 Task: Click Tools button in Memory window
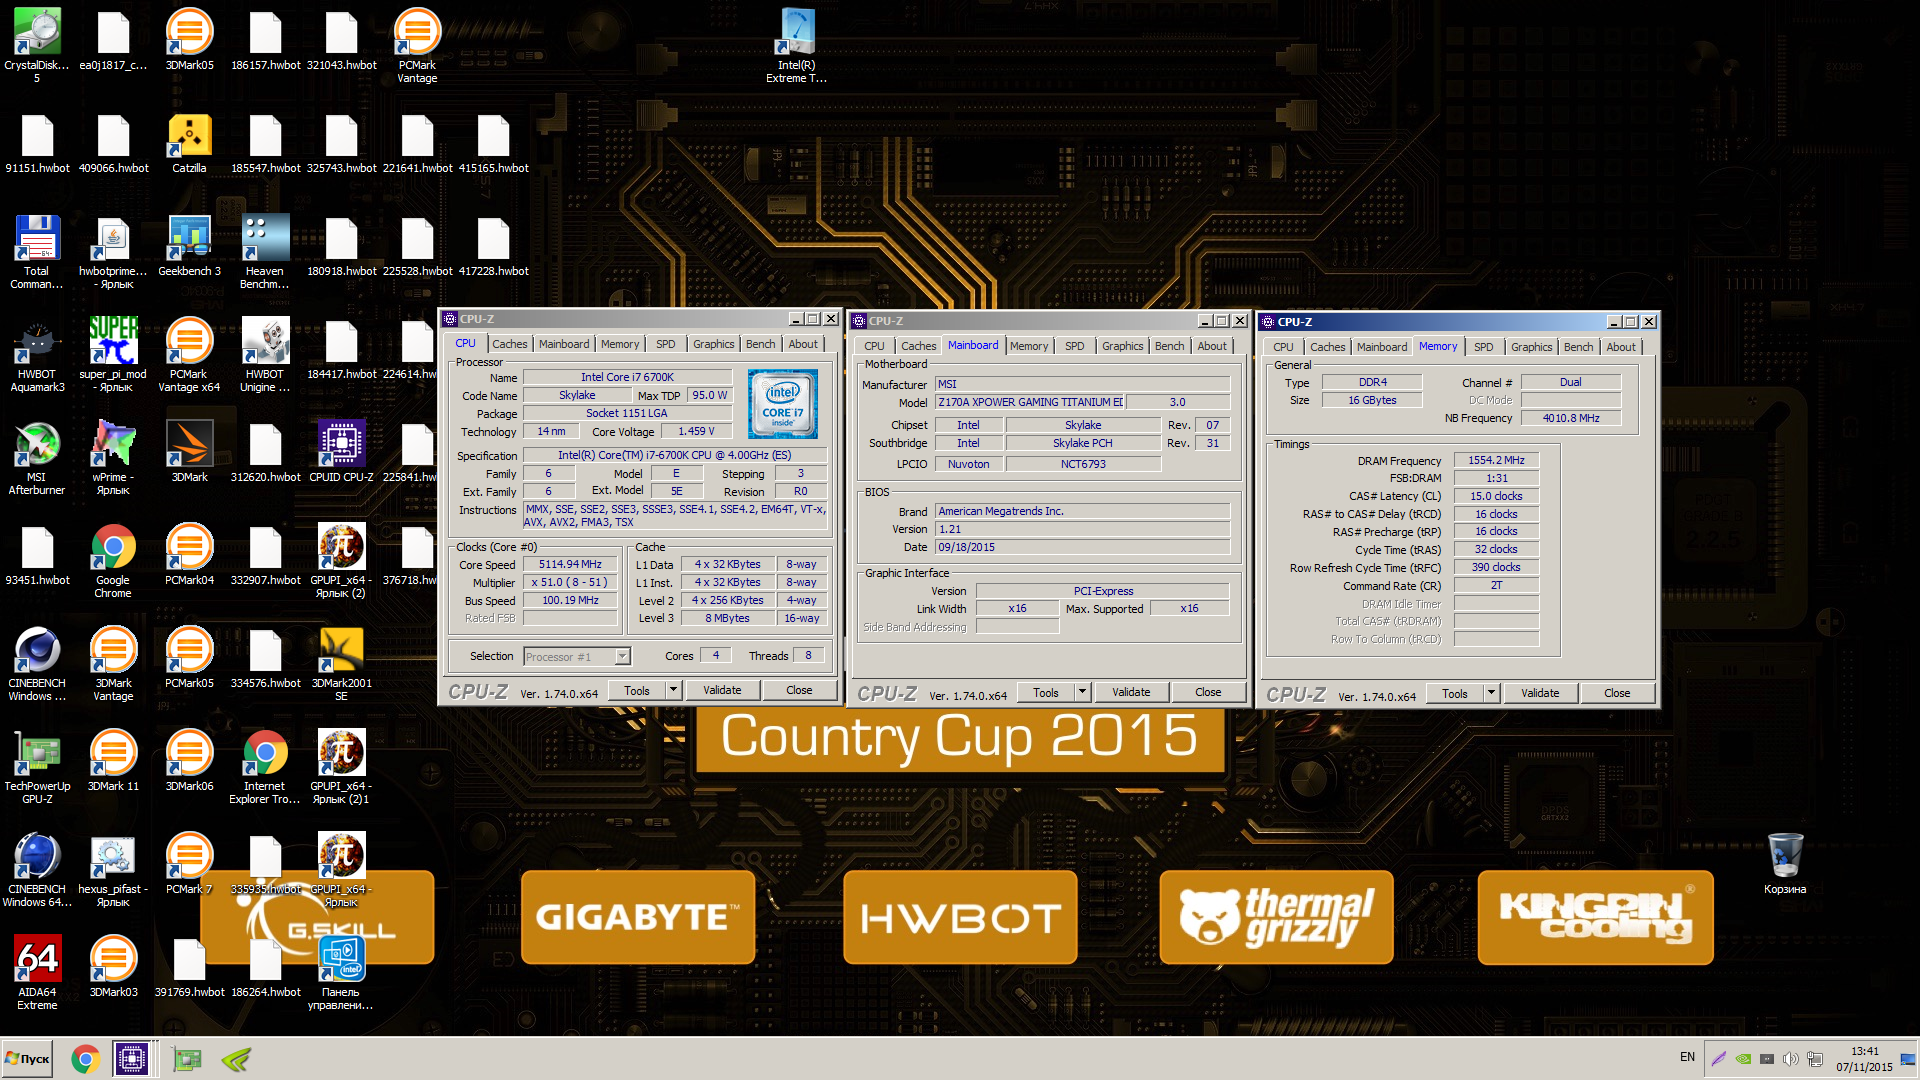point(1455,693)
